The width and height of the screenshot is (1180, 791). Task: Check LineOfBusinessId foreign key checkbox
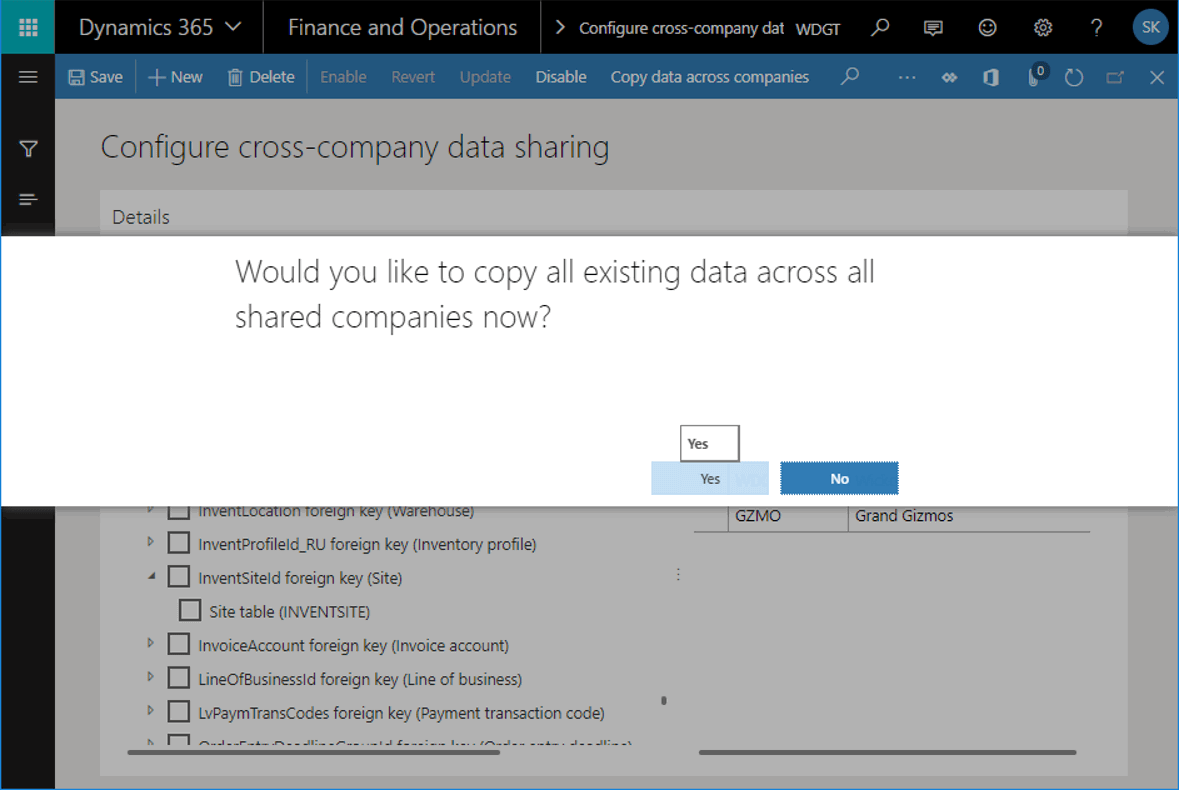click(x=178, y=678)
